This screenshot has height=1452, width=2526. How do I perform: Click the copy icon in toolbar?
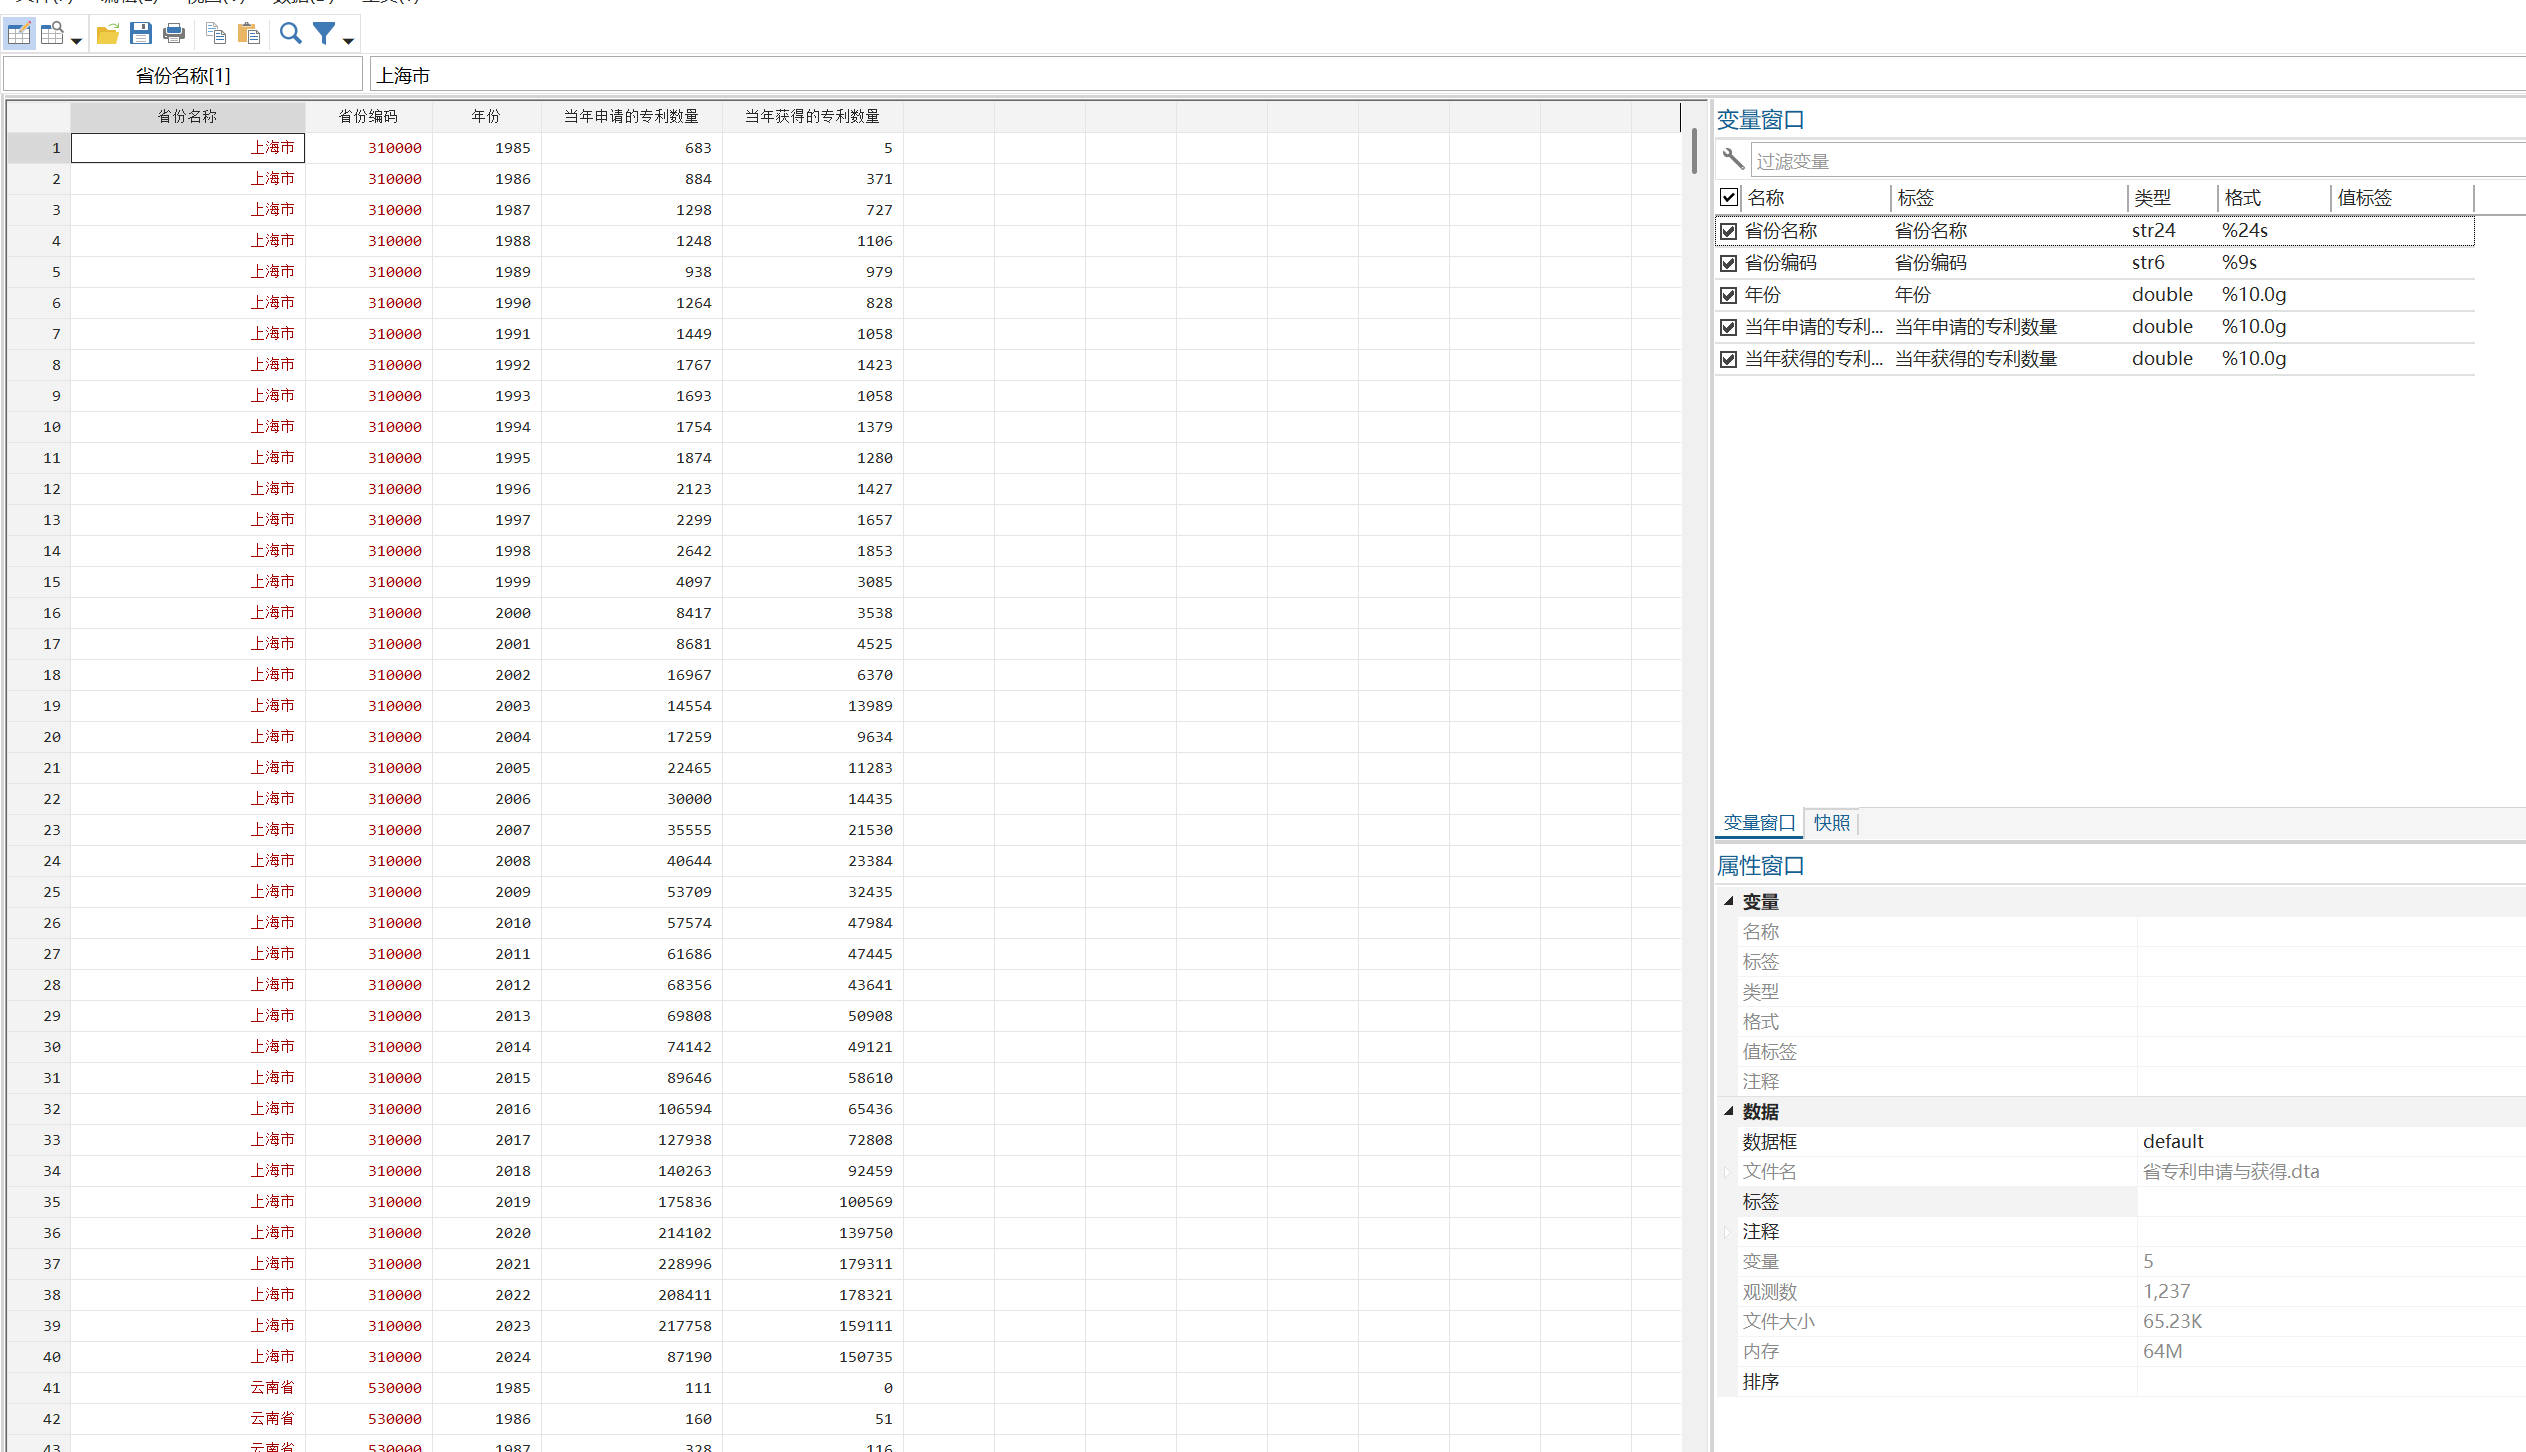click(x=215, y=34)
